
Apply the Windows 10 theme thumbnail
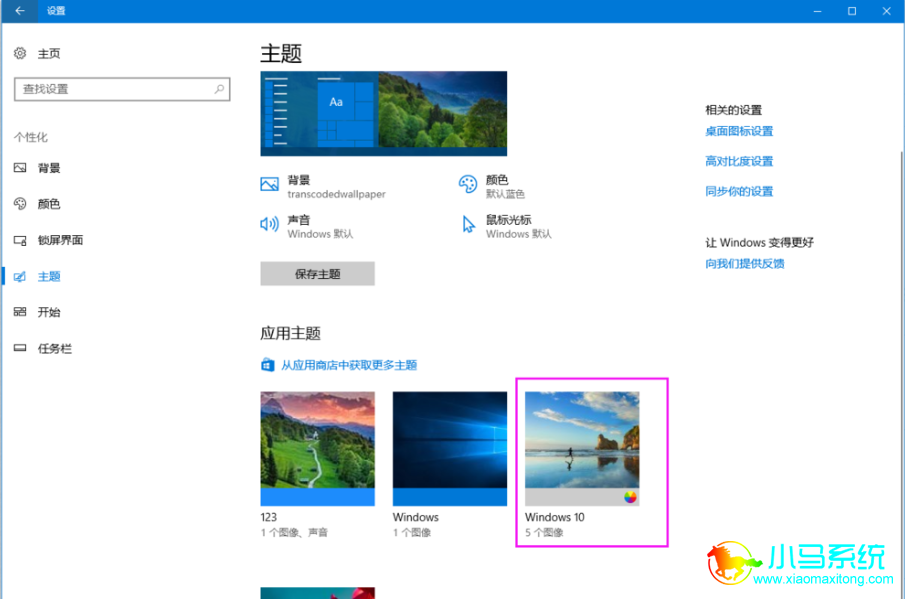point(582,448)
